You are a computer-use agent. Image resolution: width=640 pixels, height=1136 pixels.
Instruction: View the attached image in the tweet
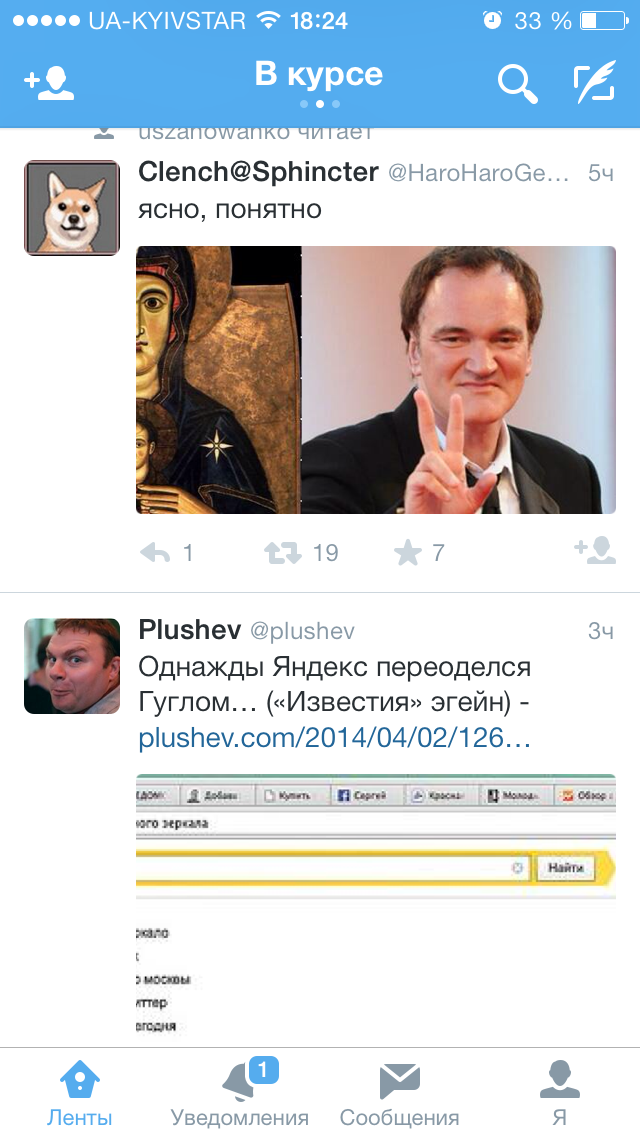click(x=376, y=380)
